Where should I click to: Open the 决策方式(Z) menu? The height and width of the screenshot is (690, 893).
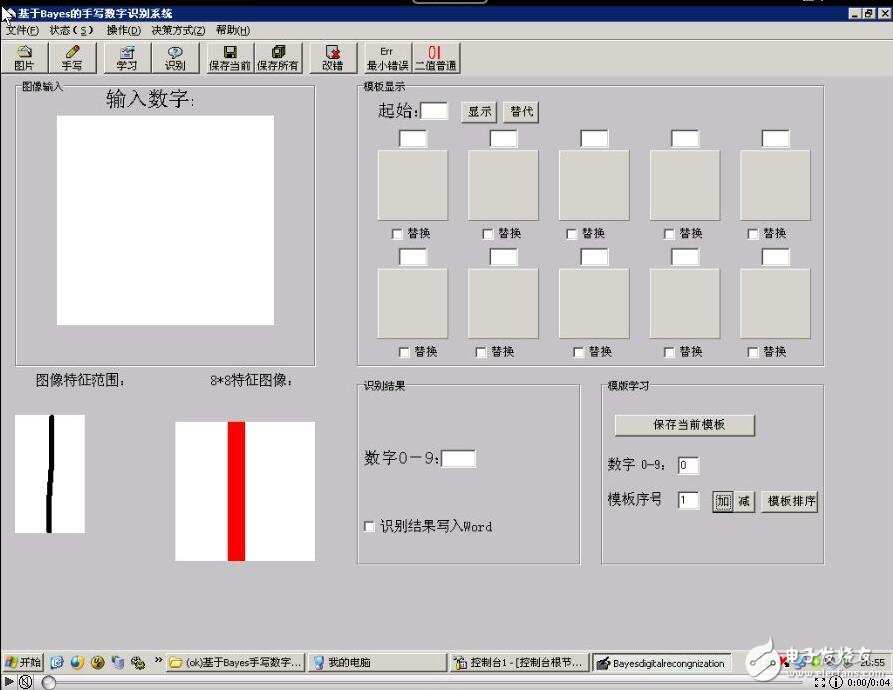179,30
